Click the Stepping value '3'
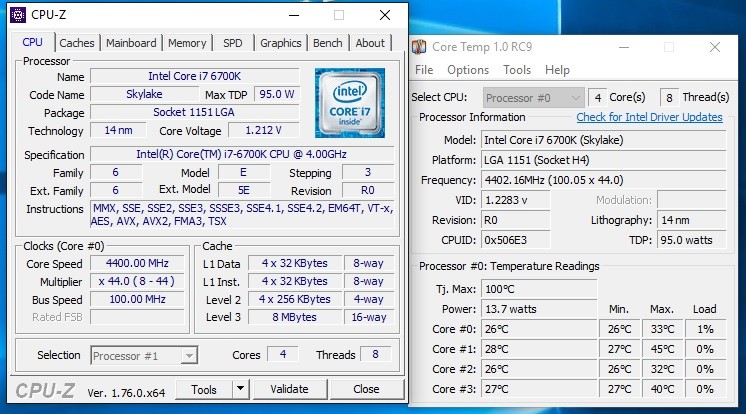The height and width of the screenshot is (414, 746). coord(368,172)
